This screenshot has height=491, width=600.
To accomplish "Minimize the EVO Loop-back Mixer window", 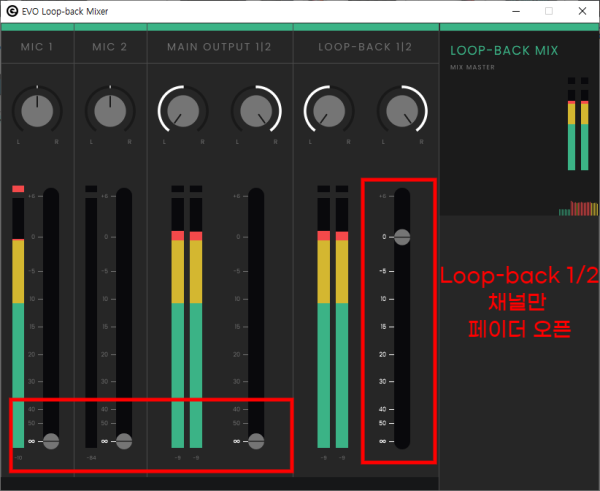I will pos(516,11).
